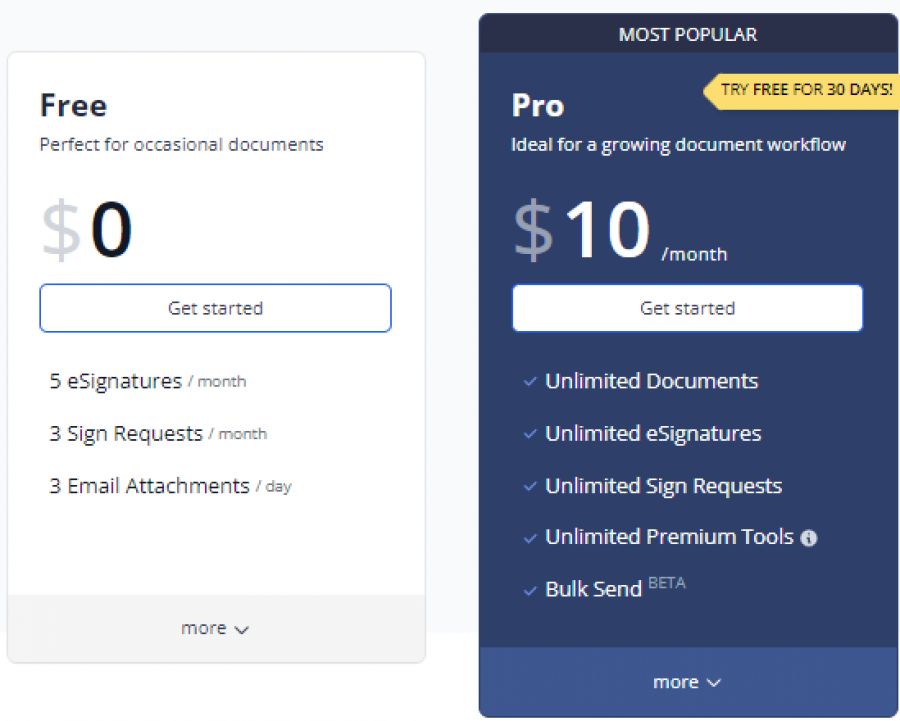Viewport: 900px width, 721px height.
Task: Click the Pro plan title
Action: (537, 105)
